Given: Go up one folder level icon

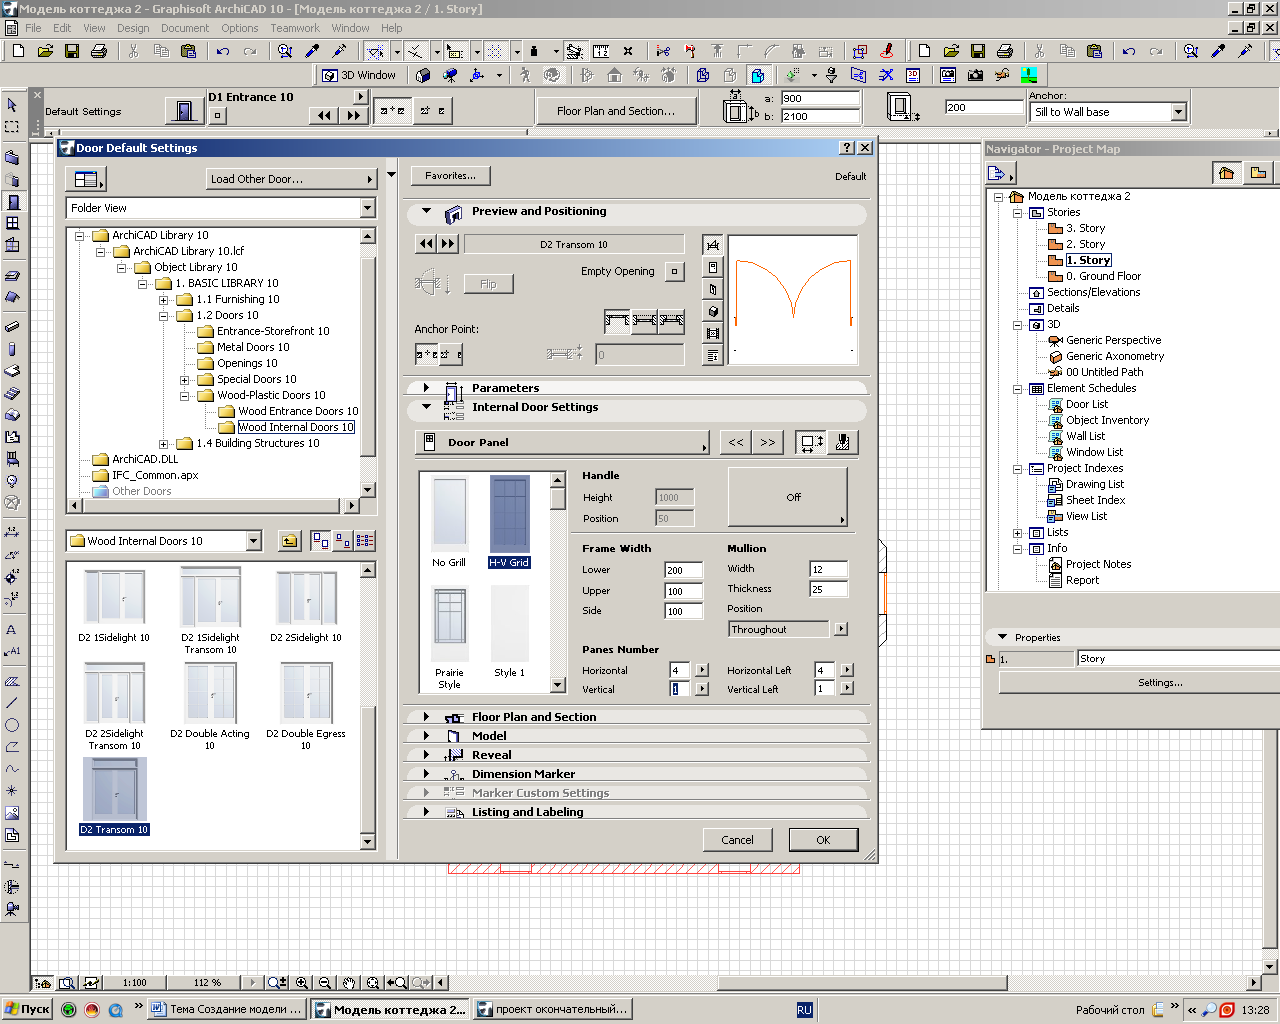Looking at the screenshot, I should click(289, 541).
